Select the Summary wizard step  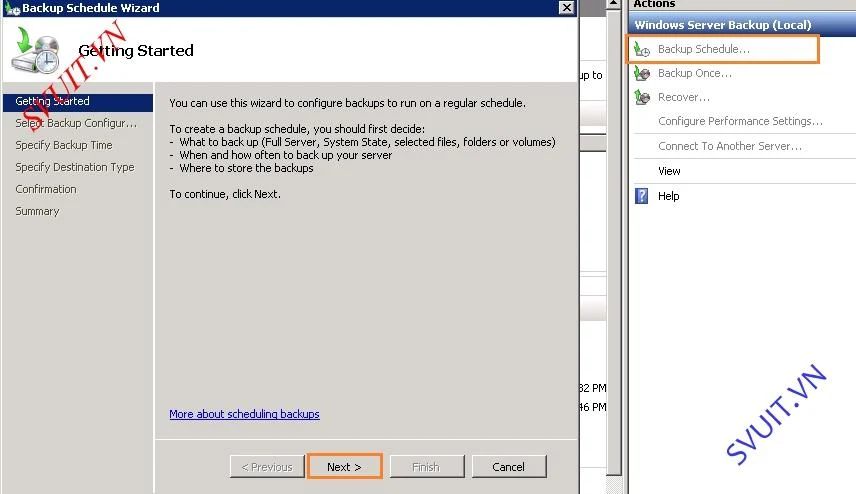(x=37, y=211)
